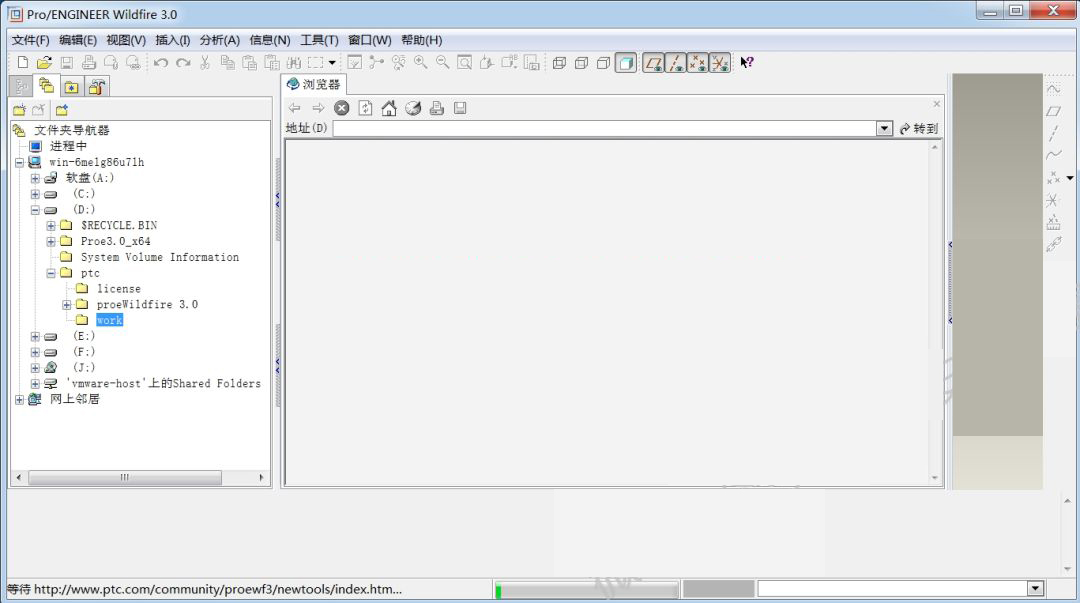Open the address bar dropdown arrow
The width and height of the screenshot is (1080, 603).
click(884, 129)
